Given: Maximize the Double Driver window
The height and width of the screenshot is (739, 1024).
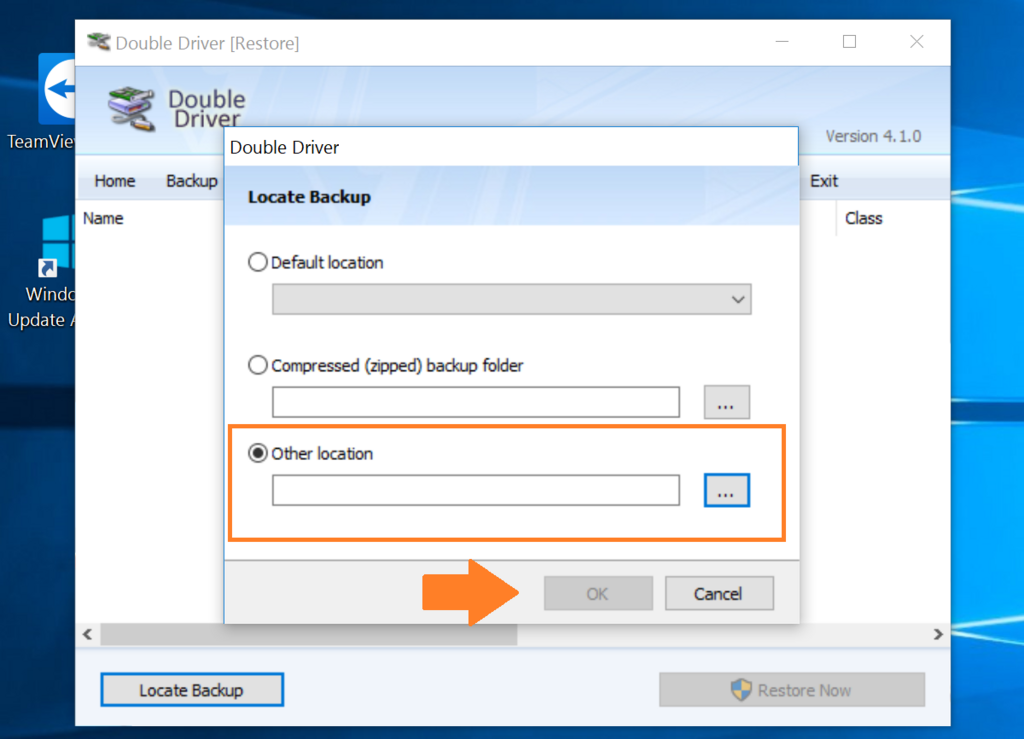Looking at the screenshot, I should pyautogui.click(x=849, y=42).
